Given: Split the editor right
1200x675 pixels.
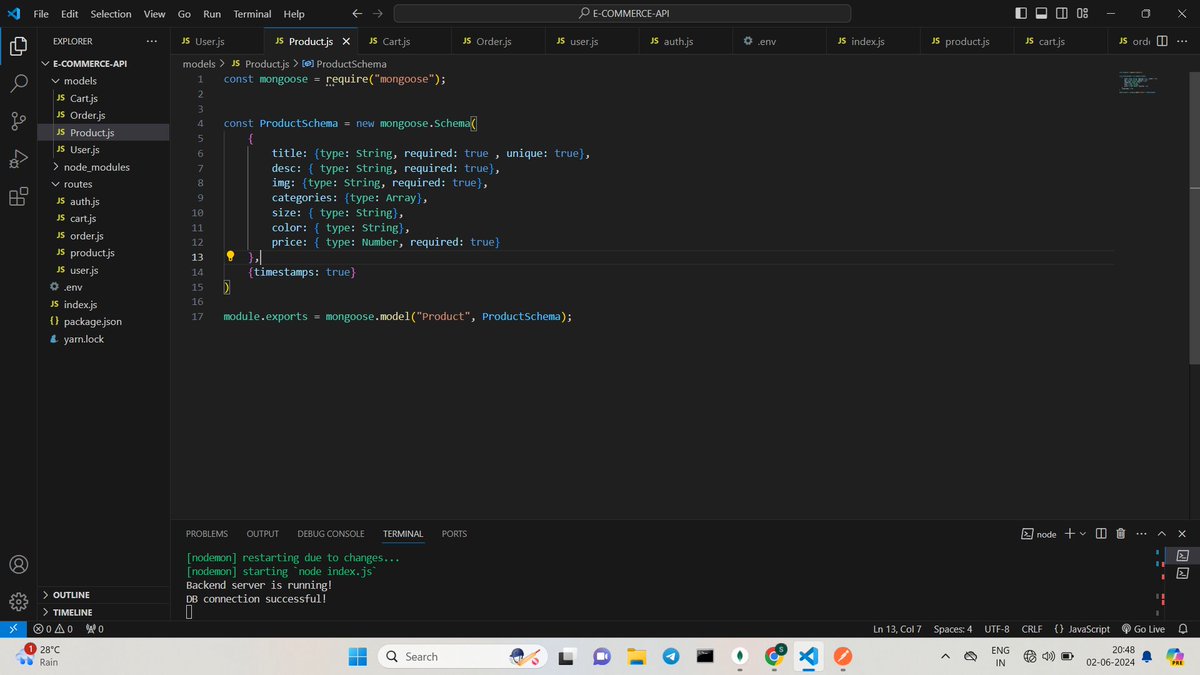Looking at the screenshot, I should tap(1162, 41).
